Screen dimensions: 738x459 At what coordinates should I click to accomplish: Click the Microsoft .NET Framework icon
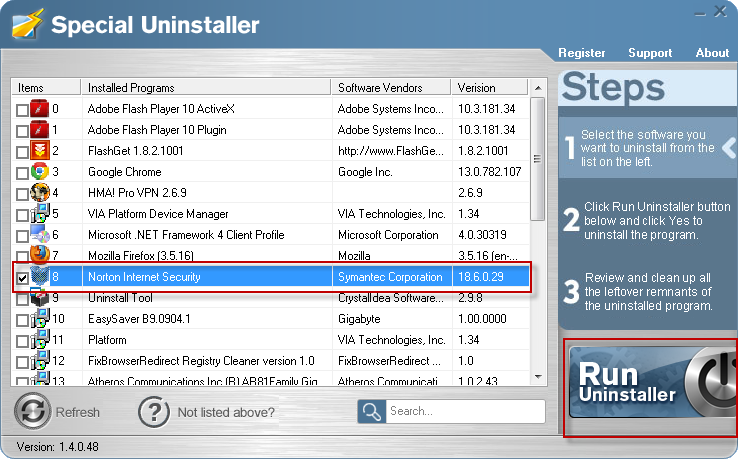coord(40,234)
